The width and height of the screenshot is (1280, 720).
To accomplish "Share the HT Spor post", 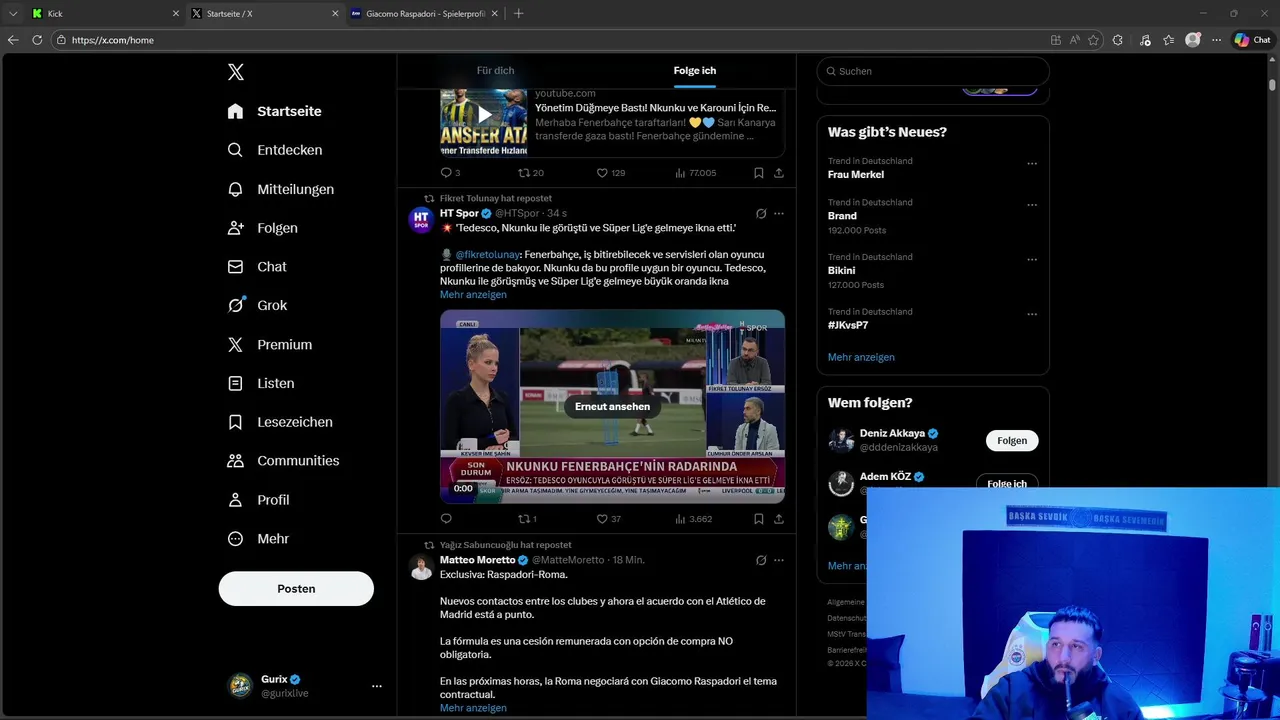I will click(x=779, y=519).
